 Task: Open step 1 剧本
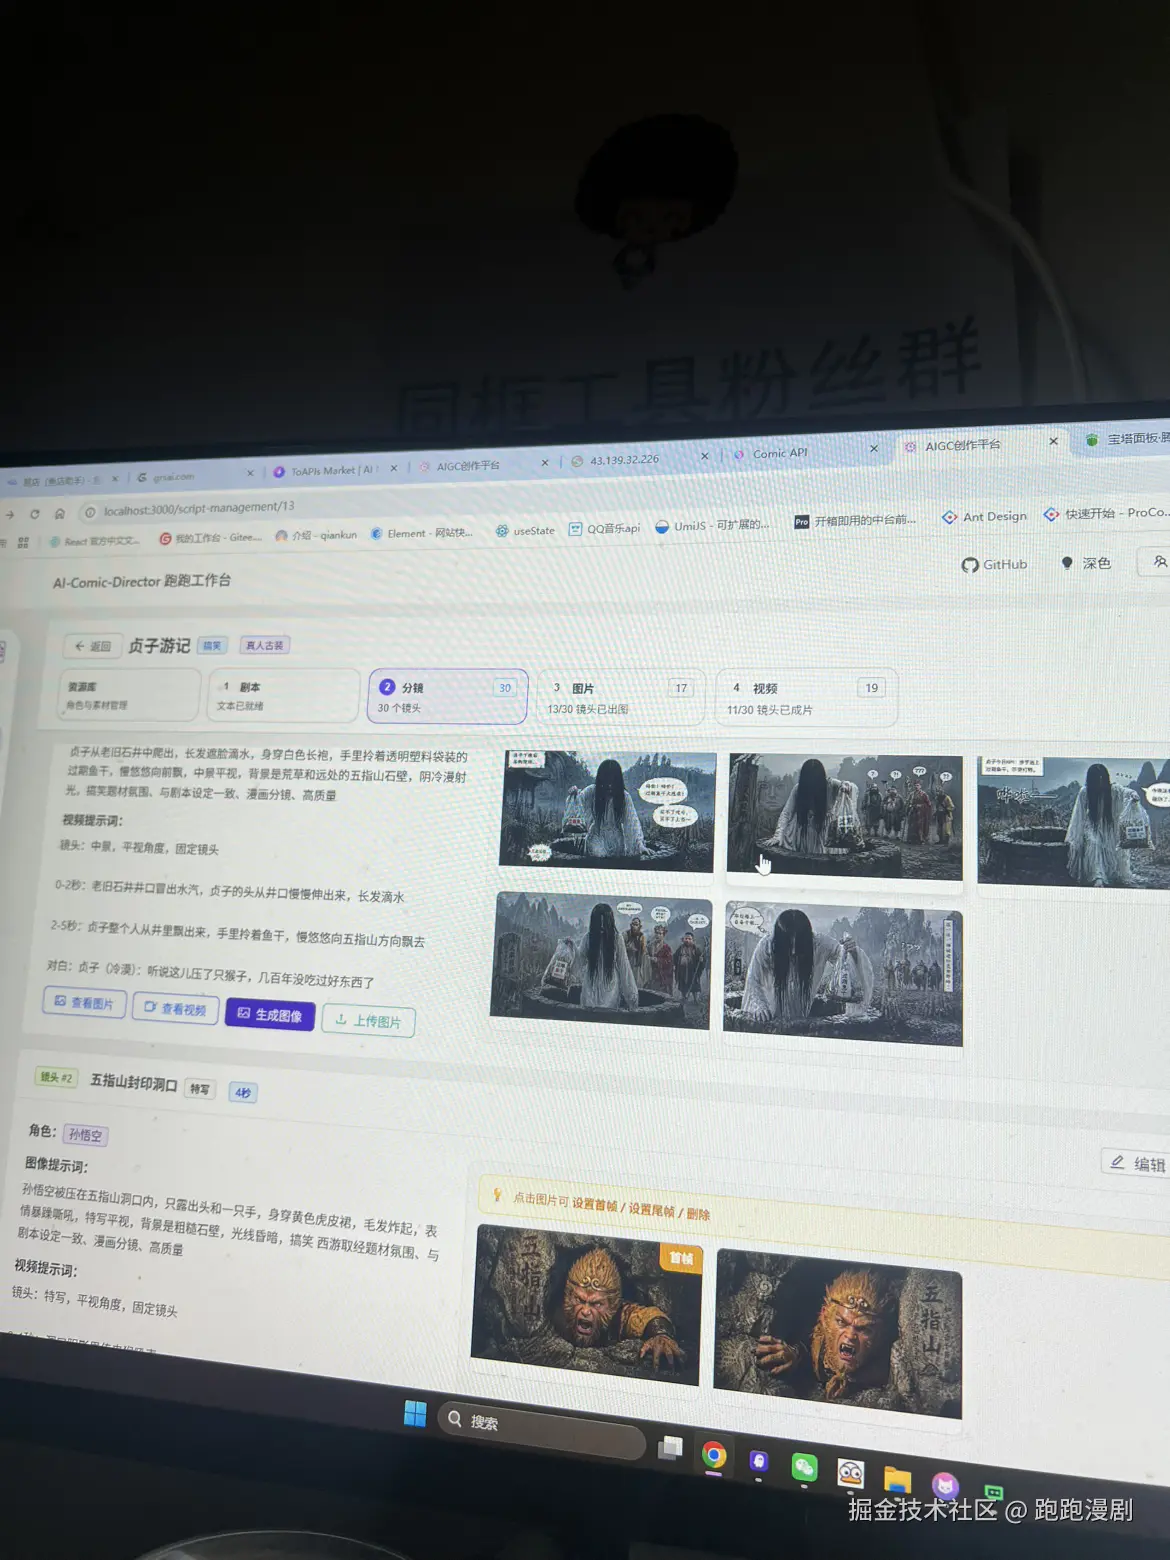283,696
